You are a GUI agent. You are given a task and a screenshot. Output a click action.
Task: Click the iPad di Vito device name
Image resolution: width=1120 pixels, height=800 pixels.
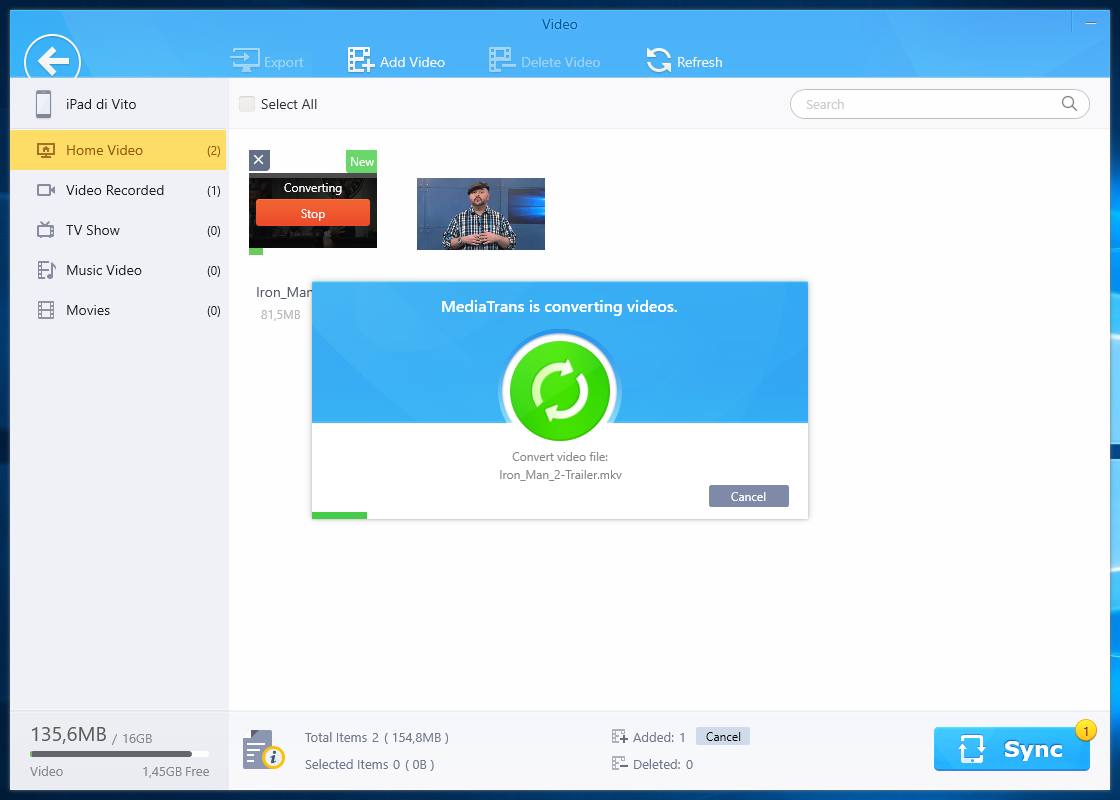101,104
